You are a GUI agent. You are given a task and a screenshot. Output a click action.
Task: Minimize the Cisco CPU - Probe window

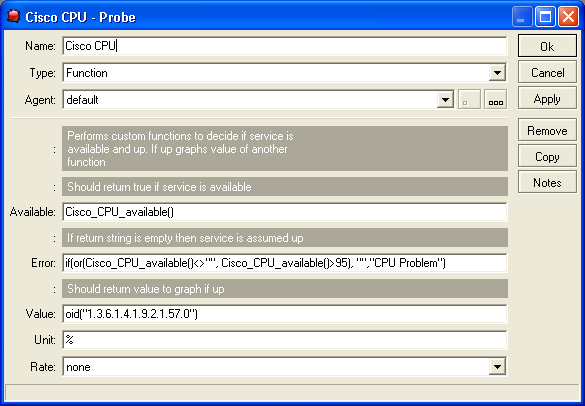coord(522,17)
